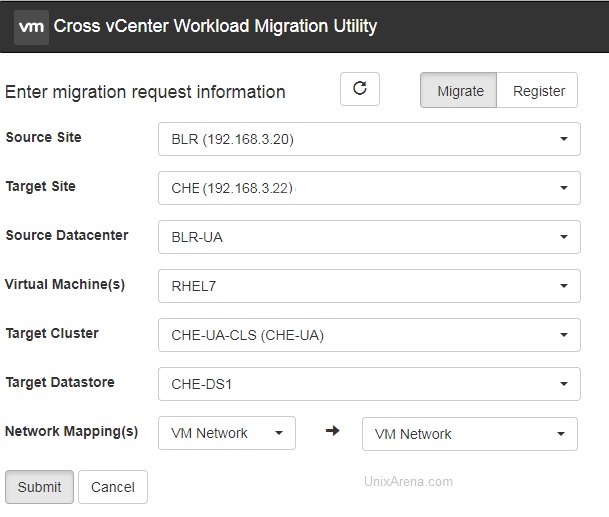Image resolution: width=609 pixels, height=517 pixels.
Task: Expand the Source Datacenter dropdown
Action: pyautogui.click(x=369, y=237)
